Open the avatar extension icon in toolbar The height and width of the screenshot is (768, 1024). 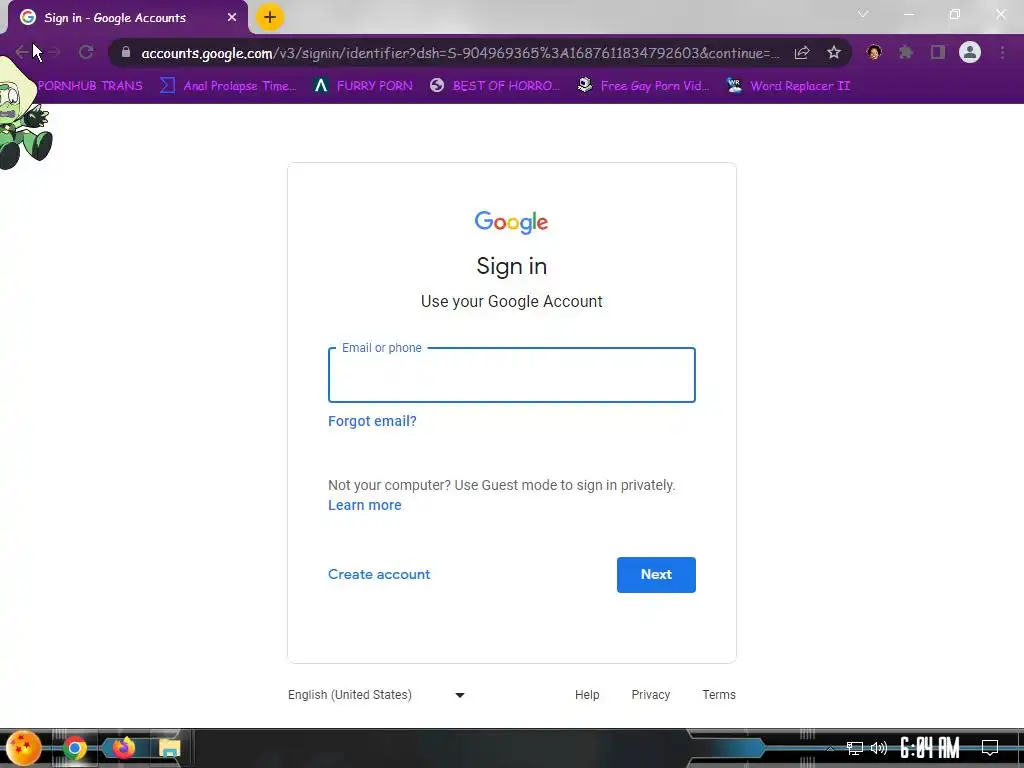(x=874, y=52)
